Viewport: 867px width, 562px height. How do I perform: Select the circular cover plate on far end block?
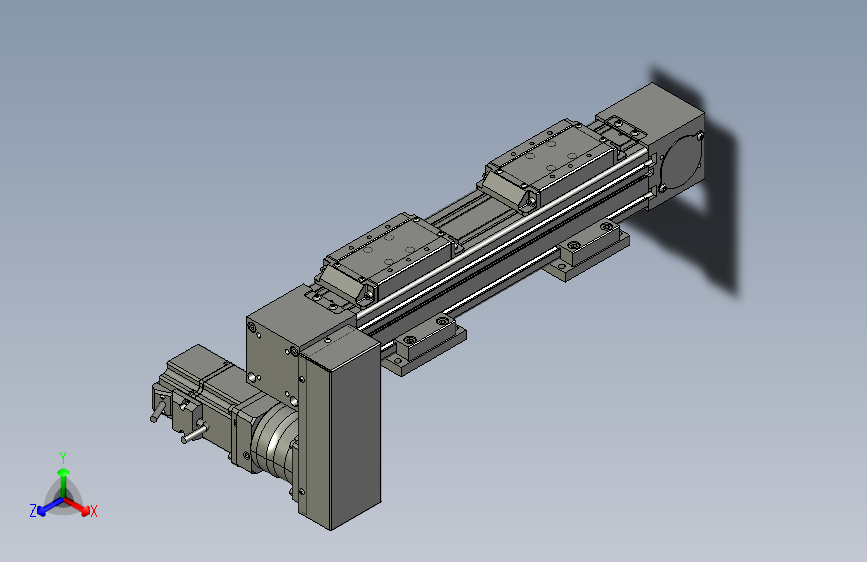tap(682, 161)
